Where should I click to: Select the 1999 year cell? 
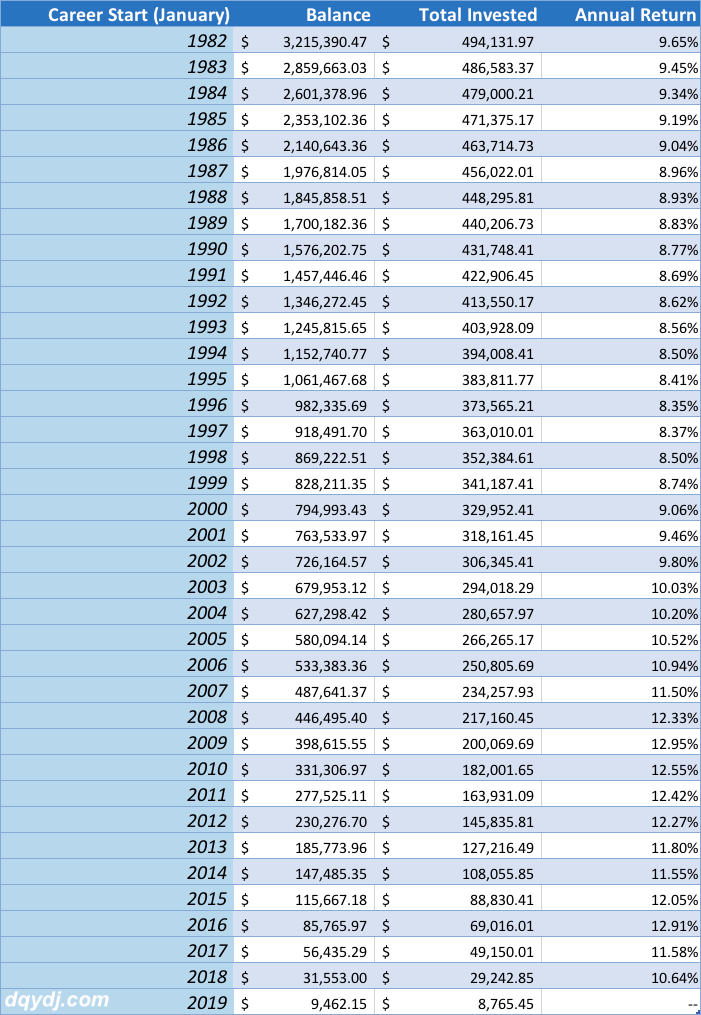117,483
